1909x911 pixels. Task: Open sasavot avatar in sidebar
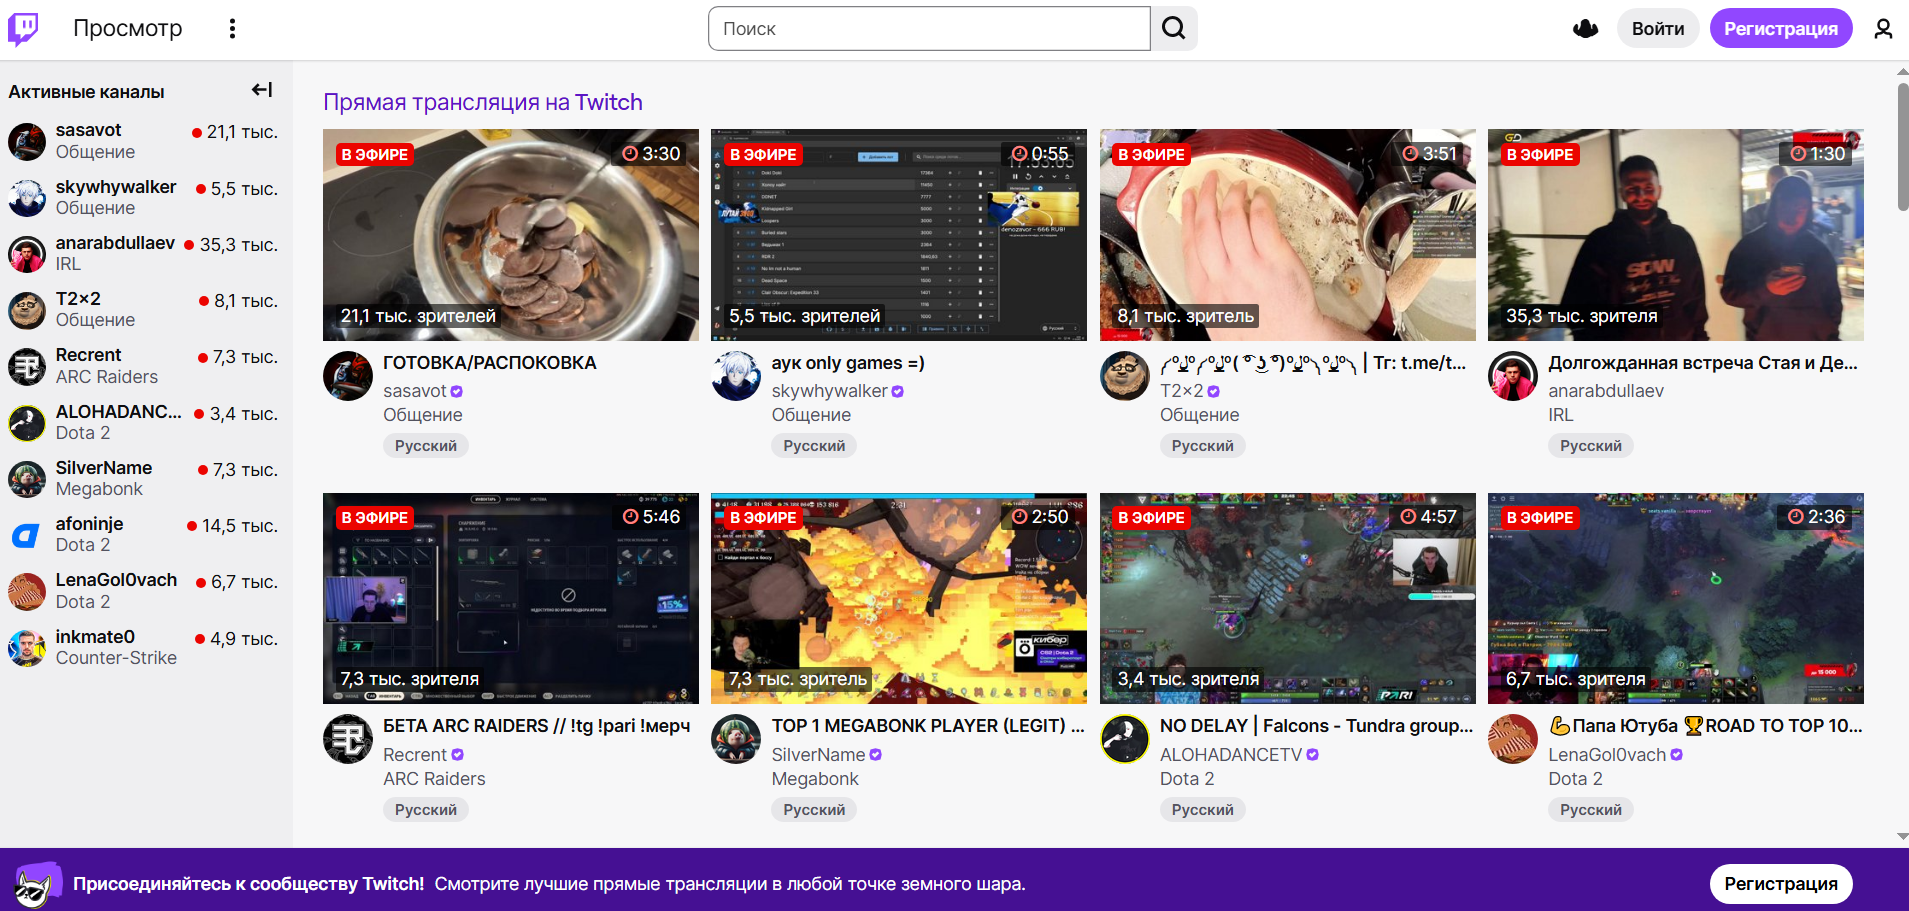(27, 141)
